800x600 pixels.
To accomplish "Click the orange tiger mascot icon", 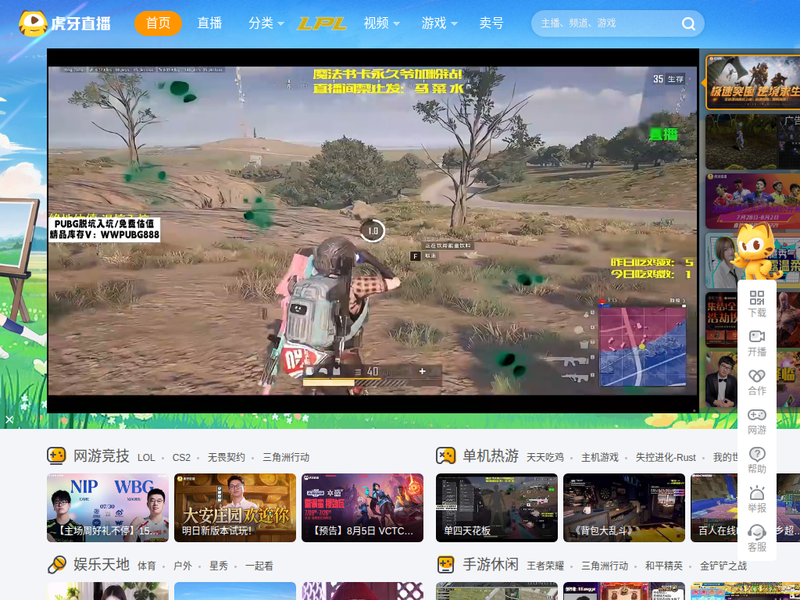I will point(757,253).
